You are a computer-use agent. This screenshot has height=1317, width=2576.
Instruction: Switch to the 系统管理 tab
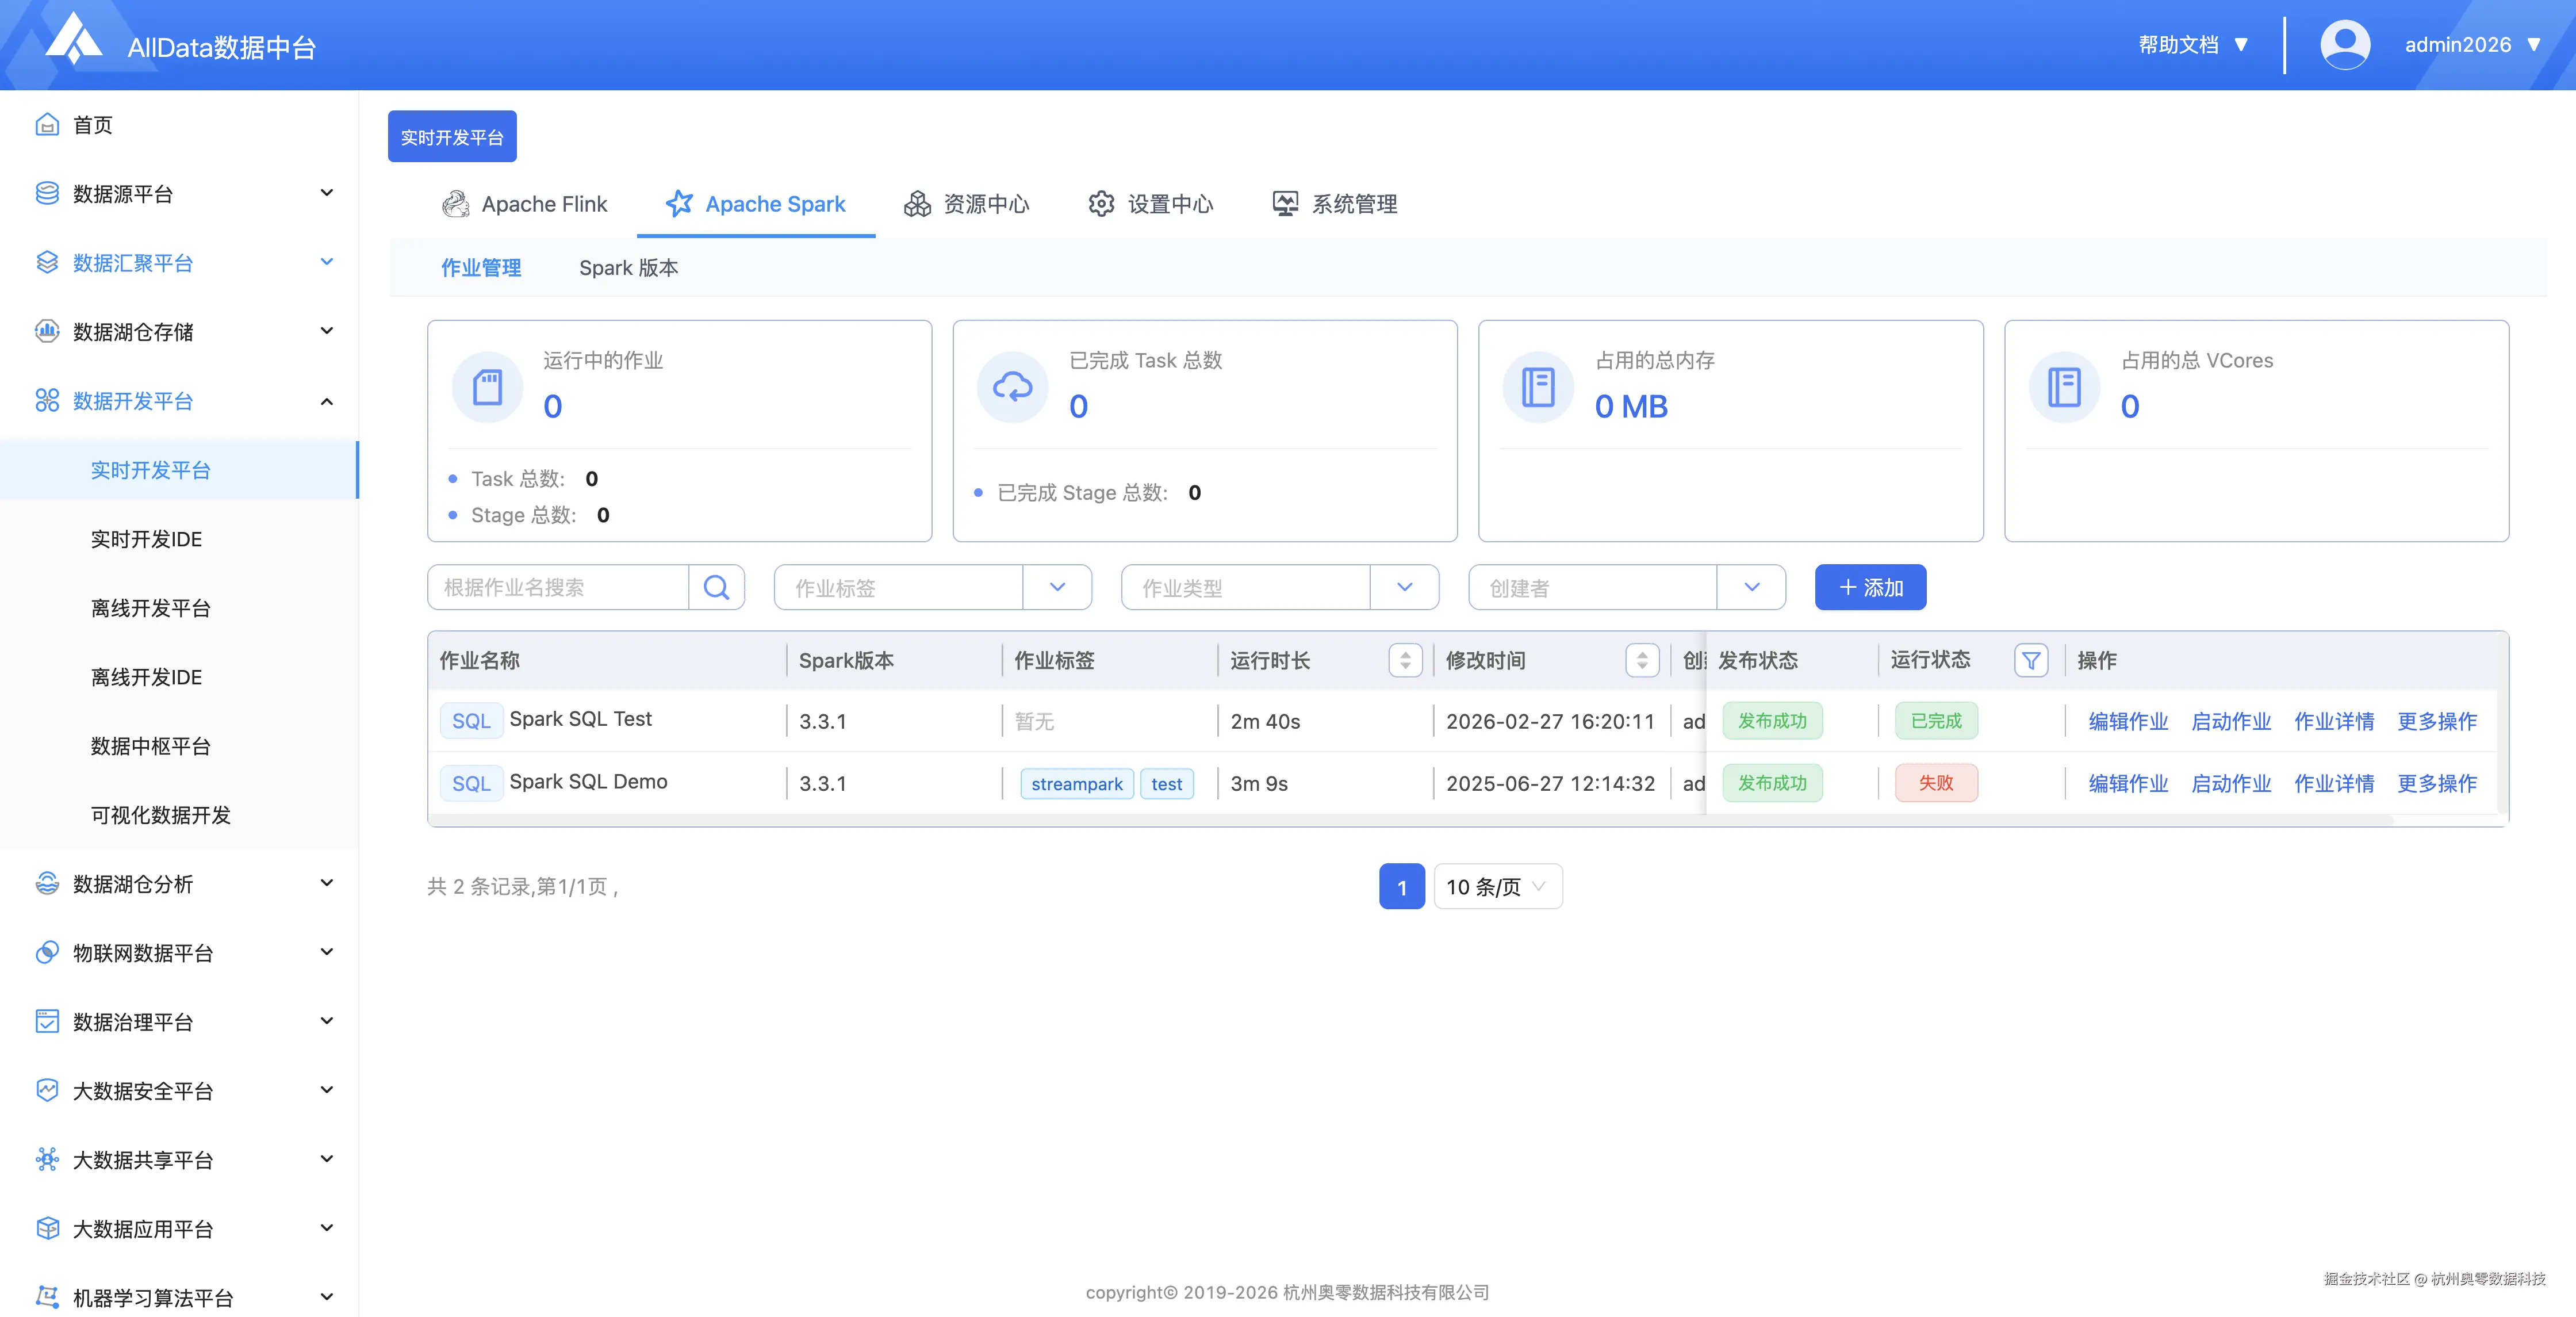click(x=1334, y=204)
